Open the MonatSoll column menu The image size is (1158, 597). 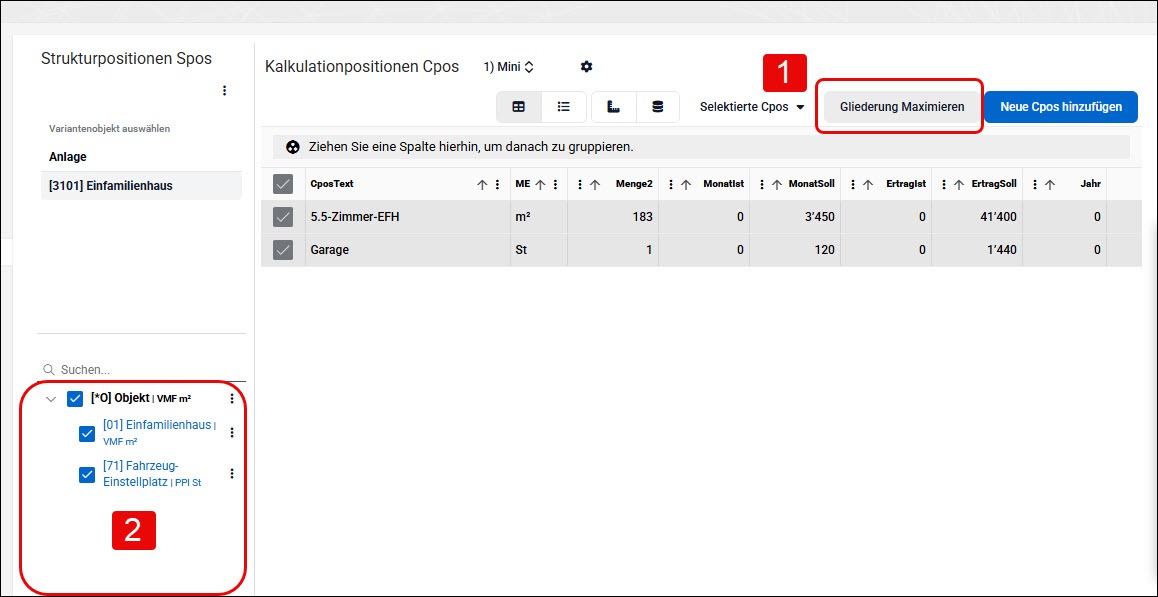point(761,185)
